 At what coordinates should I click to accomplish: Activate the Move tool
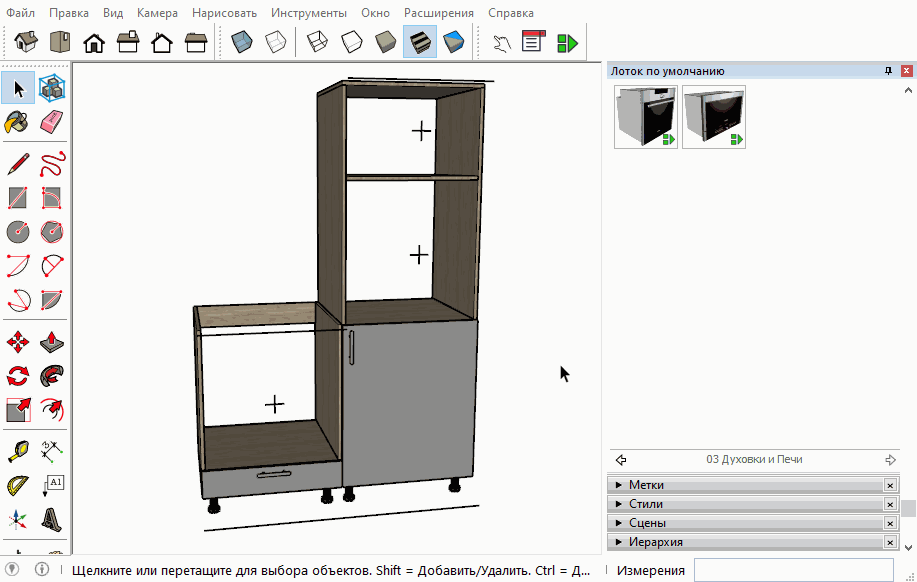[x=18, y=342]
